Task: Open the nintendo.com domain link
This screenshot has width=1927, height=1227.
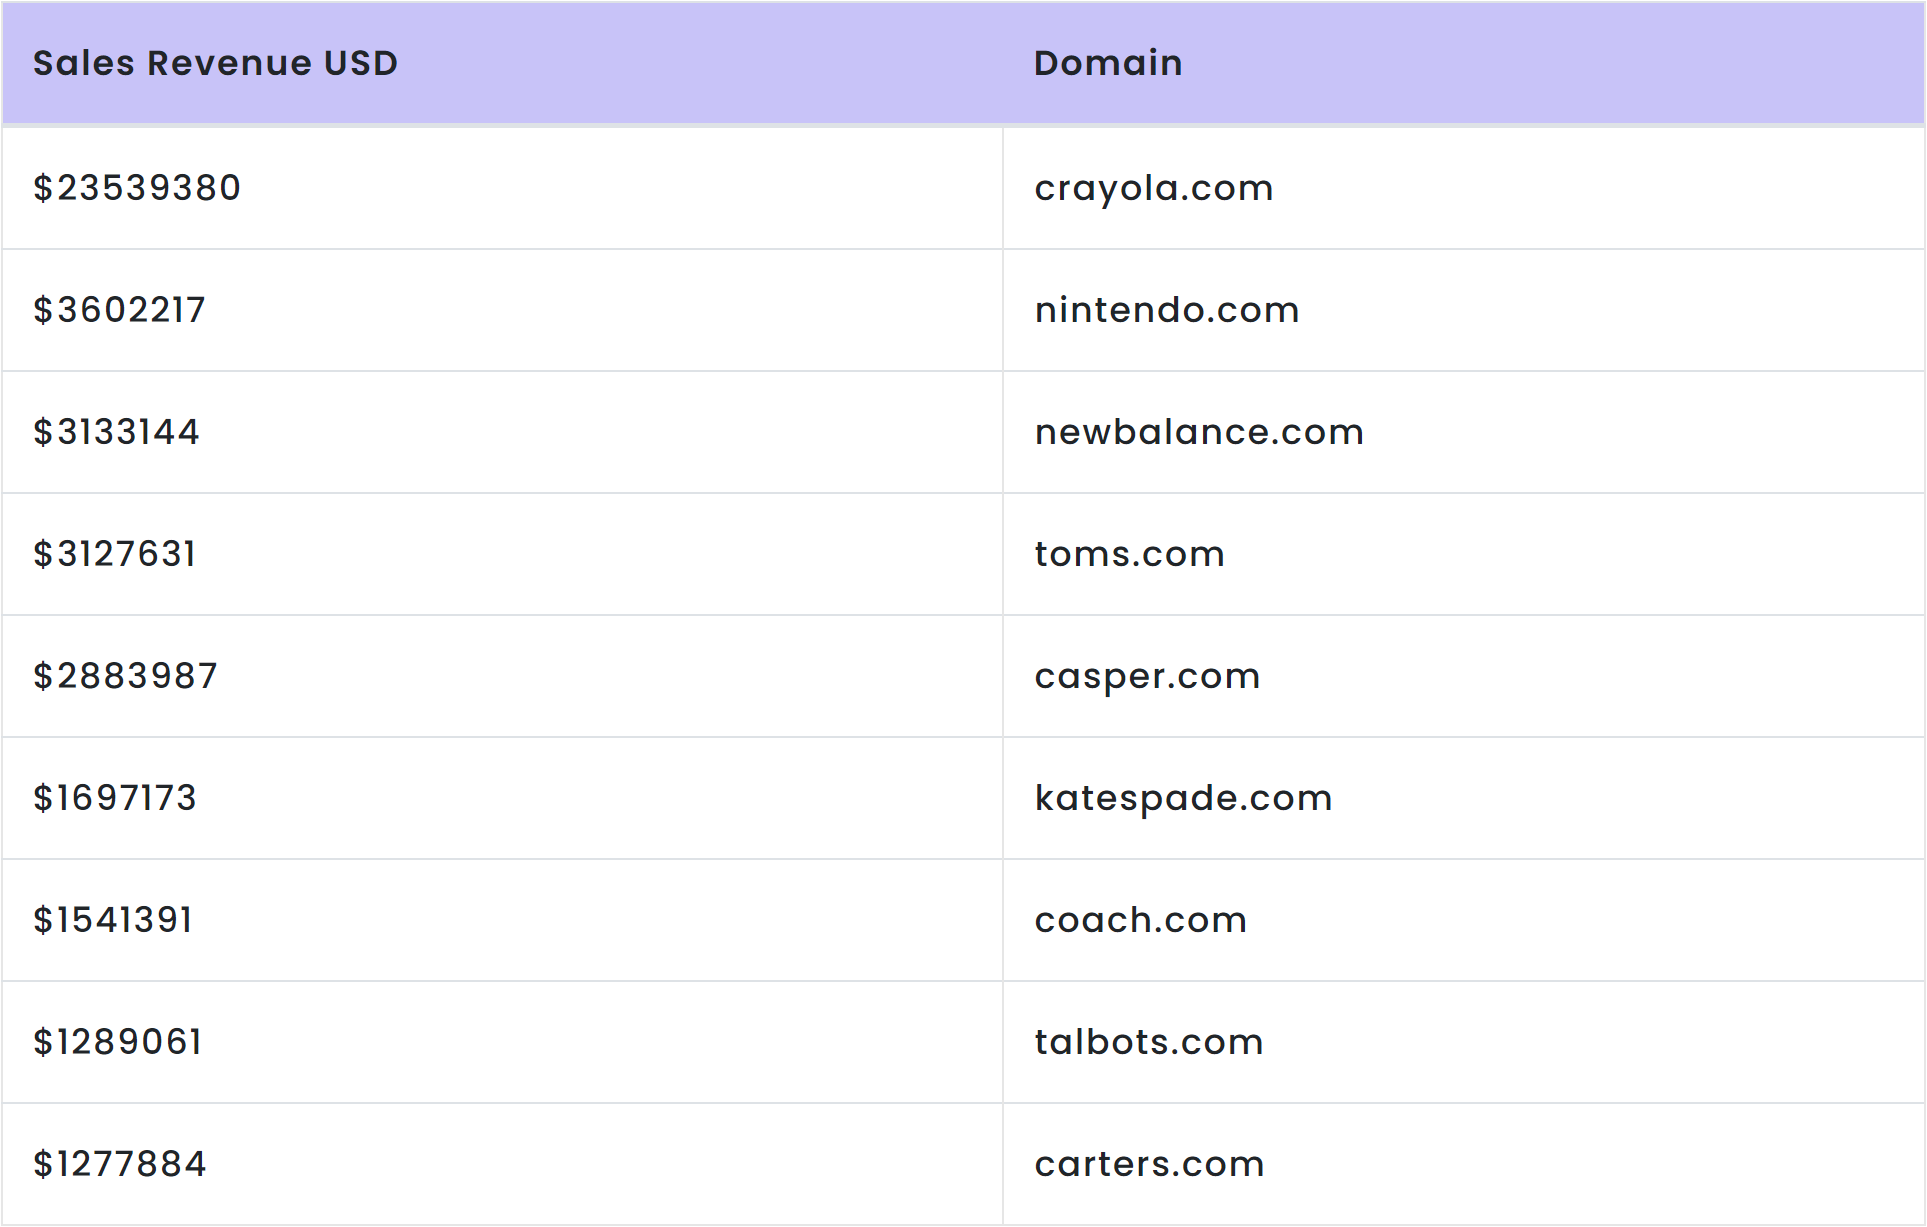Action: tap(1167, 310)
